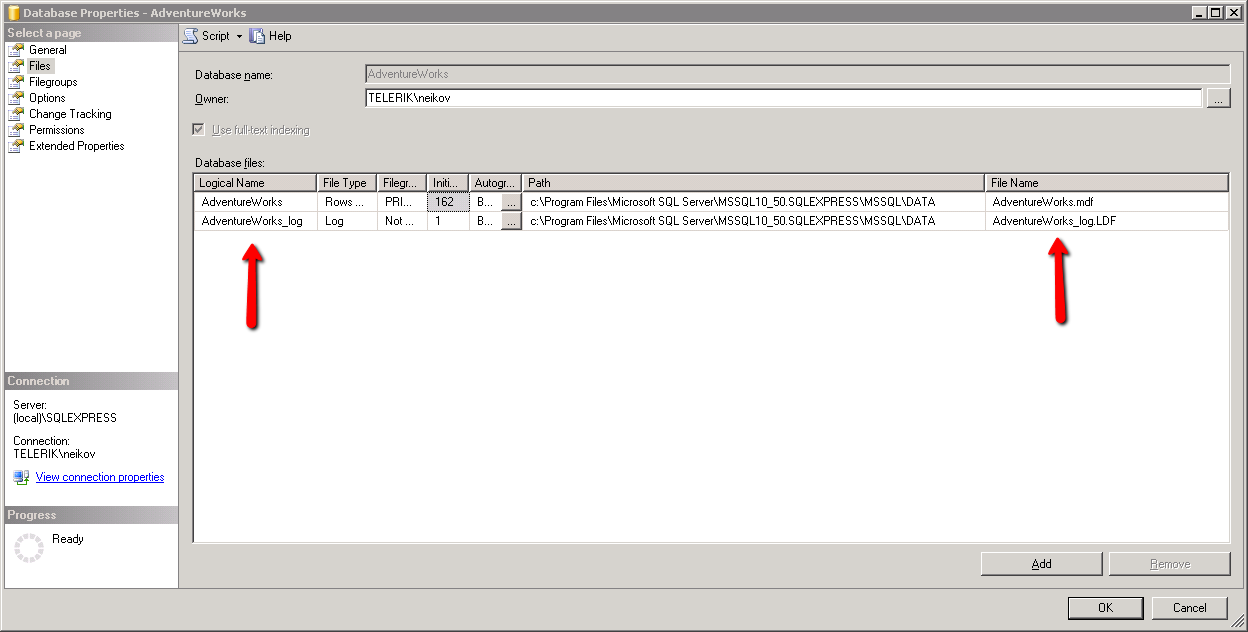Click the Owner text field

pos(783,98)
